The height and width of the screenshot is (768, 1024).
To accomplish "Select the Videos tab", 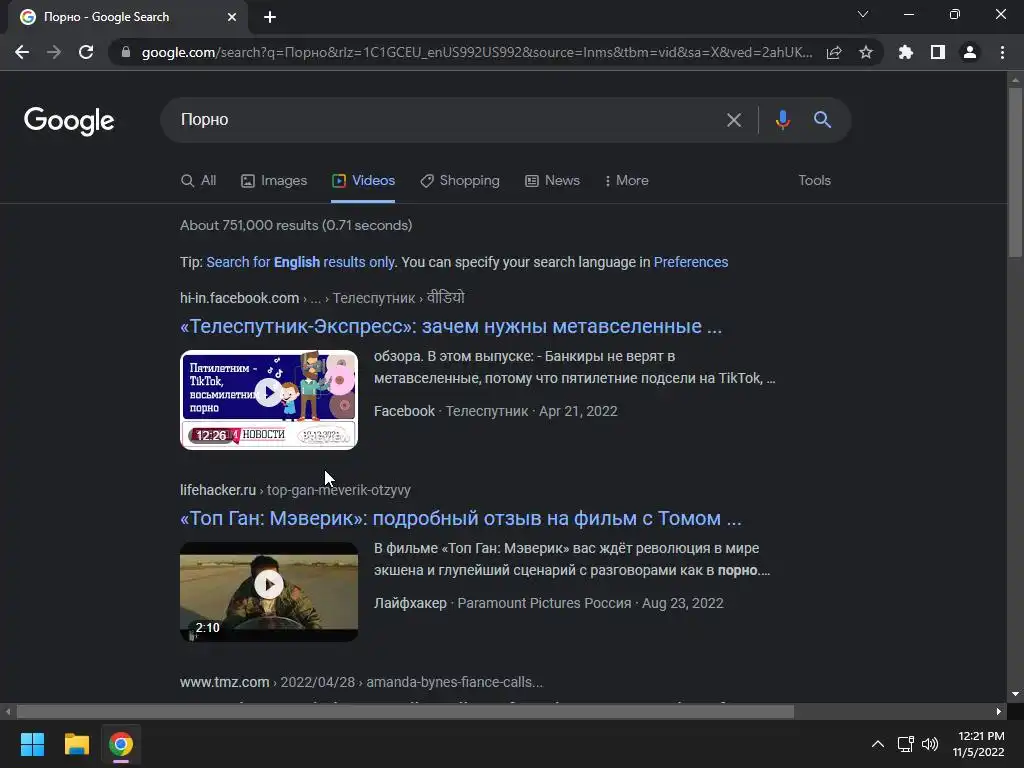I will [363, 181].
